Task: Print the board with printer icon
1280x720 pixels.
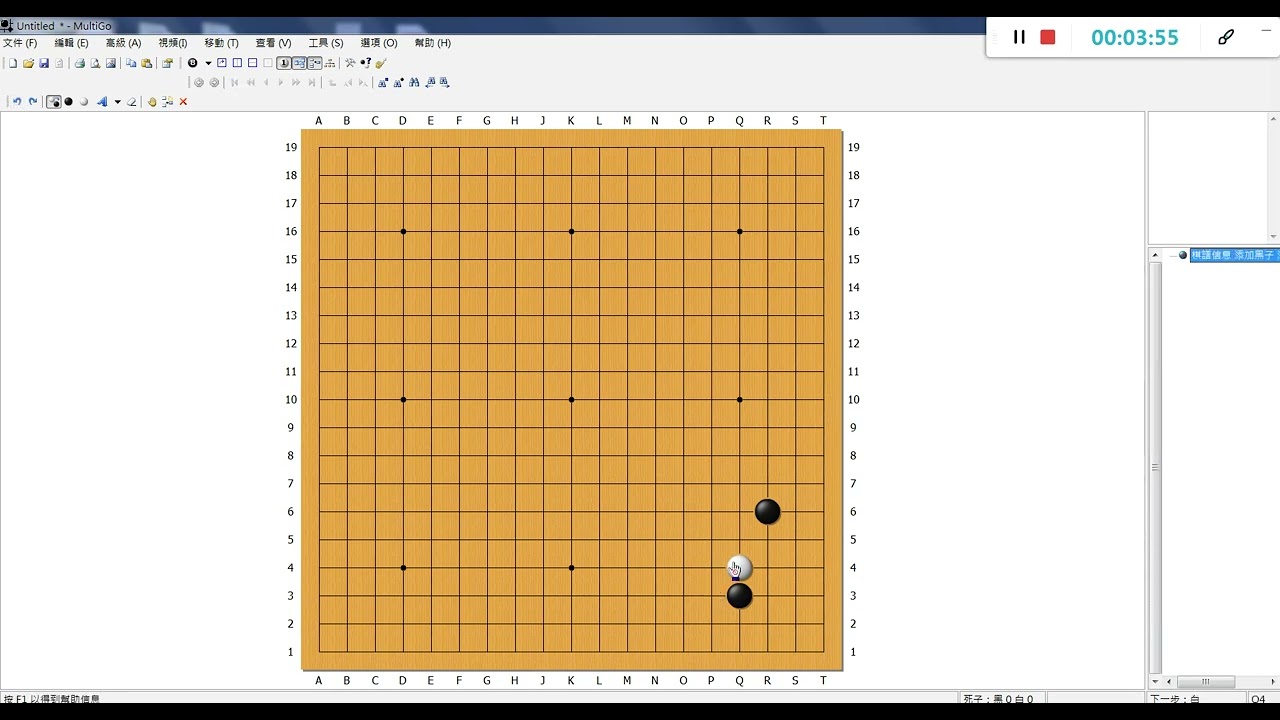Action: point(79,63)
